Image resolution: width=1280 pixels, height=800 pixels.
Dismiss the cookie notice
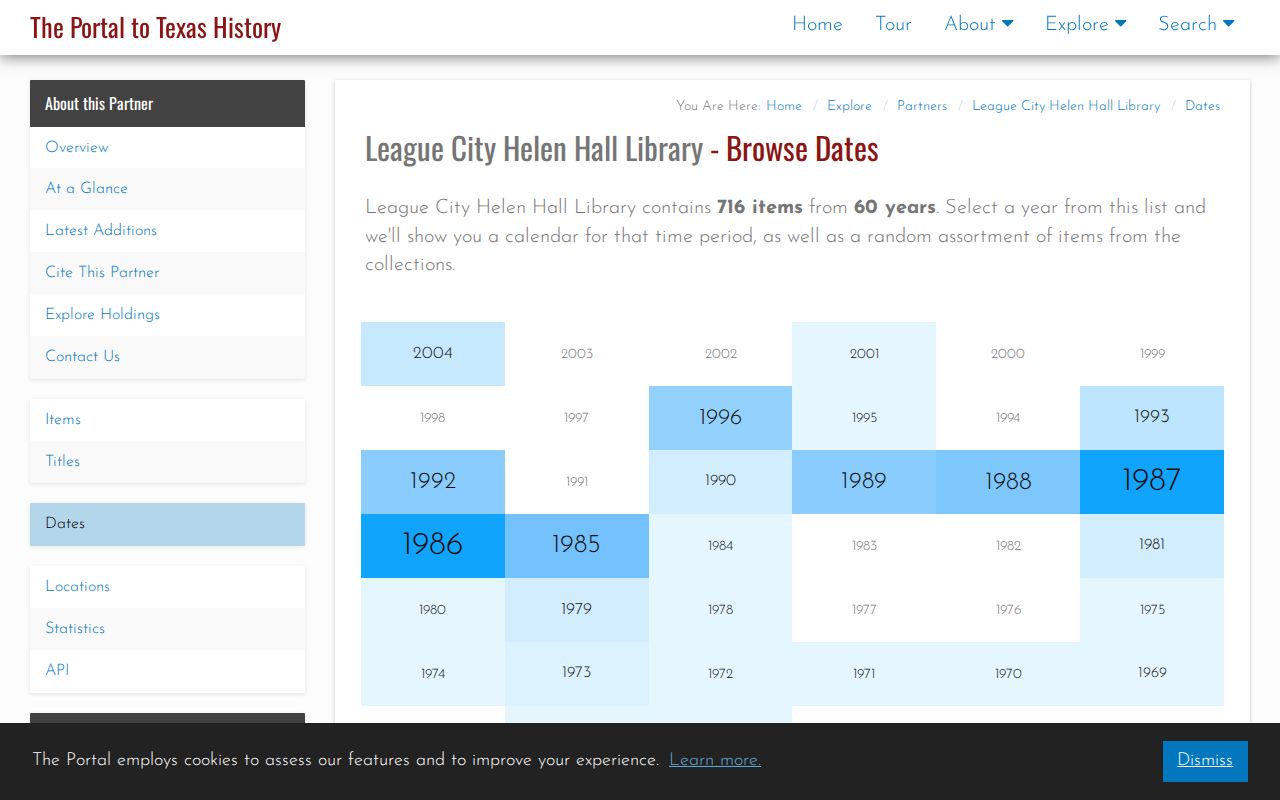[1205, 761]
